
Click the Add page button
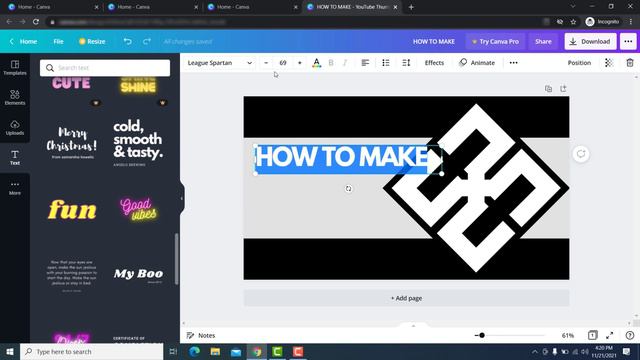click(x=407, y=298)
